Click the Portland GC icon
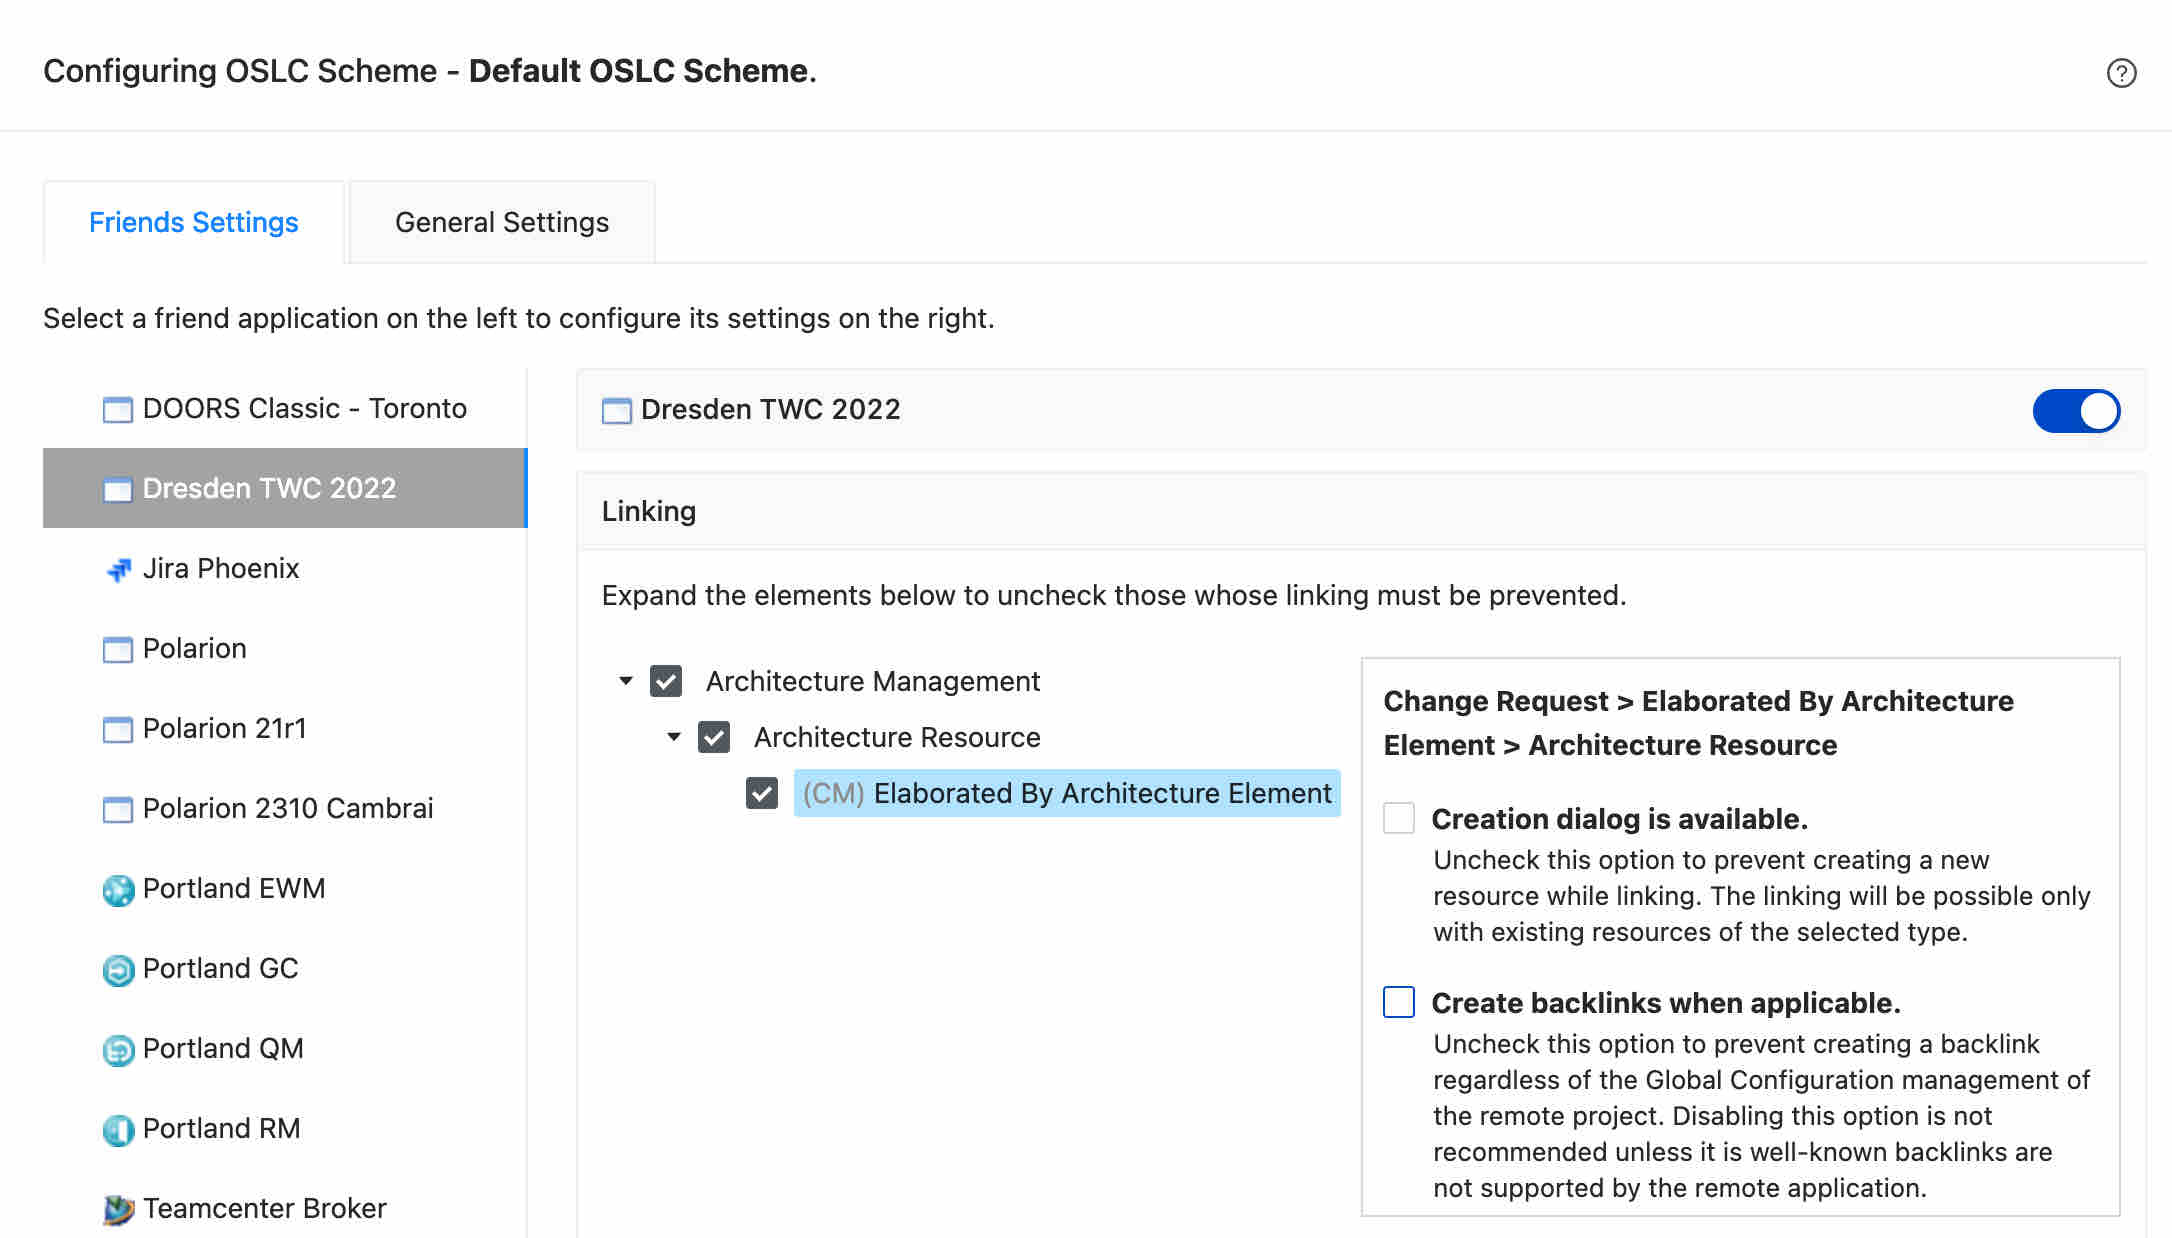2172x1238 pixels. [118, 969]
